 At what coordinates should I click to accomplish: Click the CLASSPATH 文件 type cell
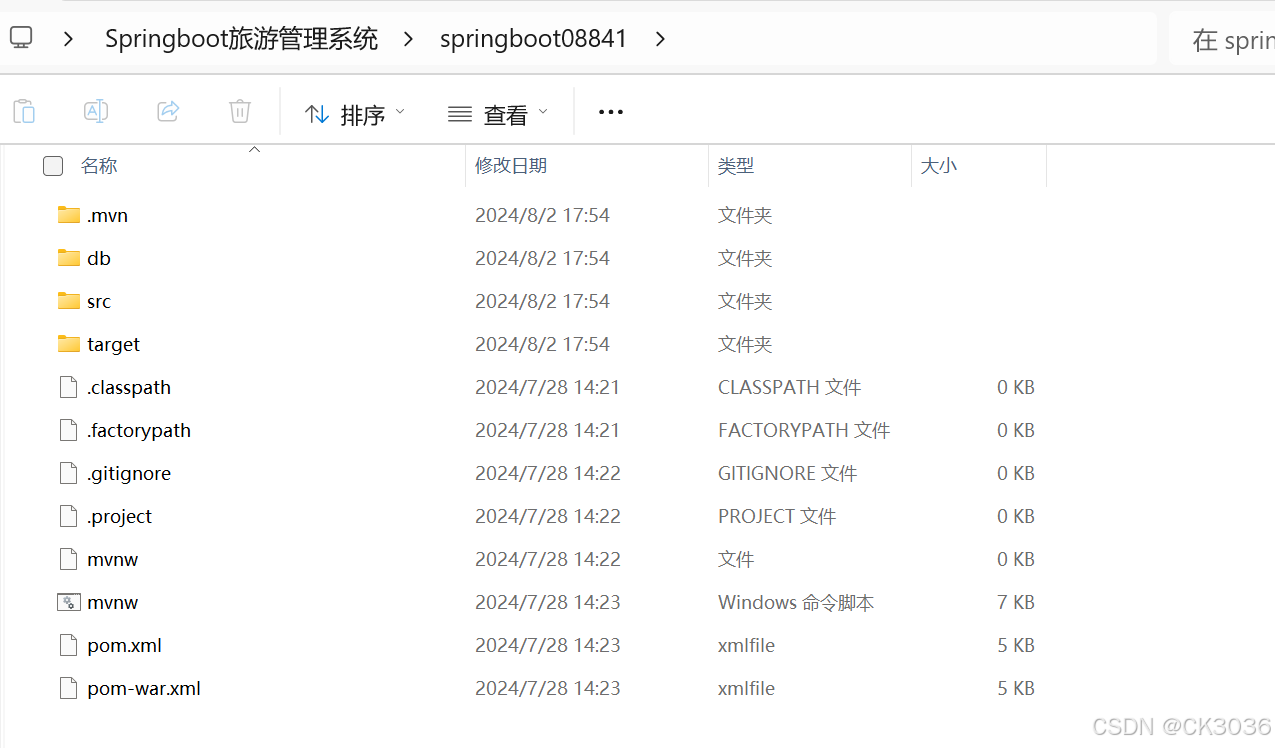click(x=789, y=387)
